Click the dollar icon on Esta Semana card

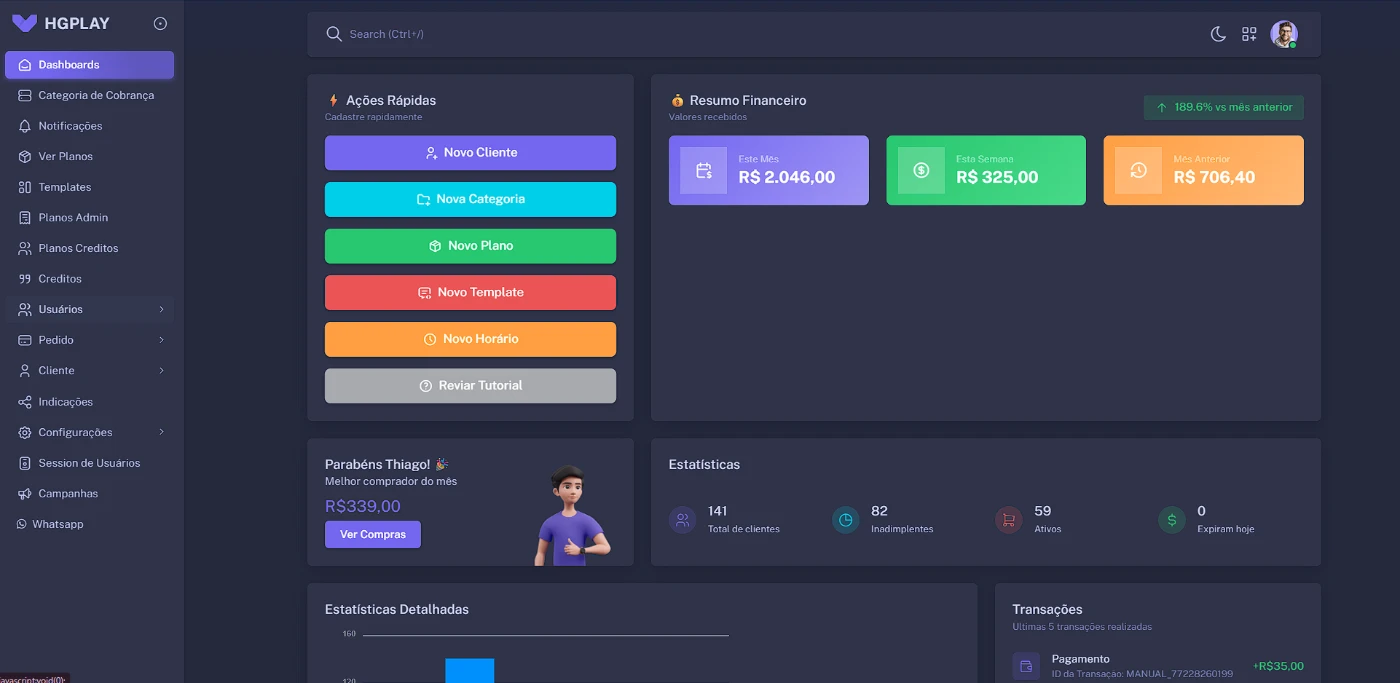point(921,171)
